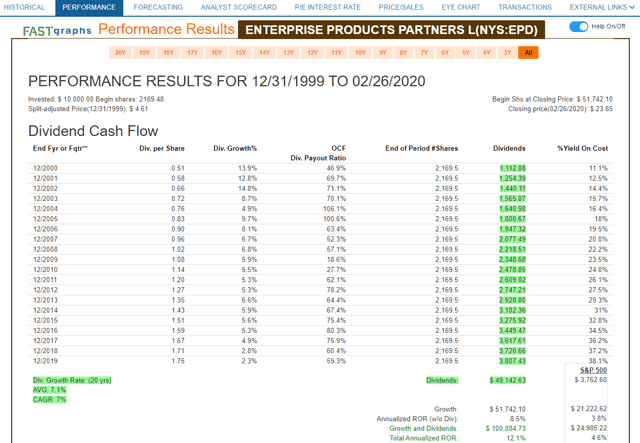Image resolution: width=640 pixels, height=443 pixels.
Task: Go to the Analyst Scorecard tab
Action: pyautogui.click(x=239, y=7)
